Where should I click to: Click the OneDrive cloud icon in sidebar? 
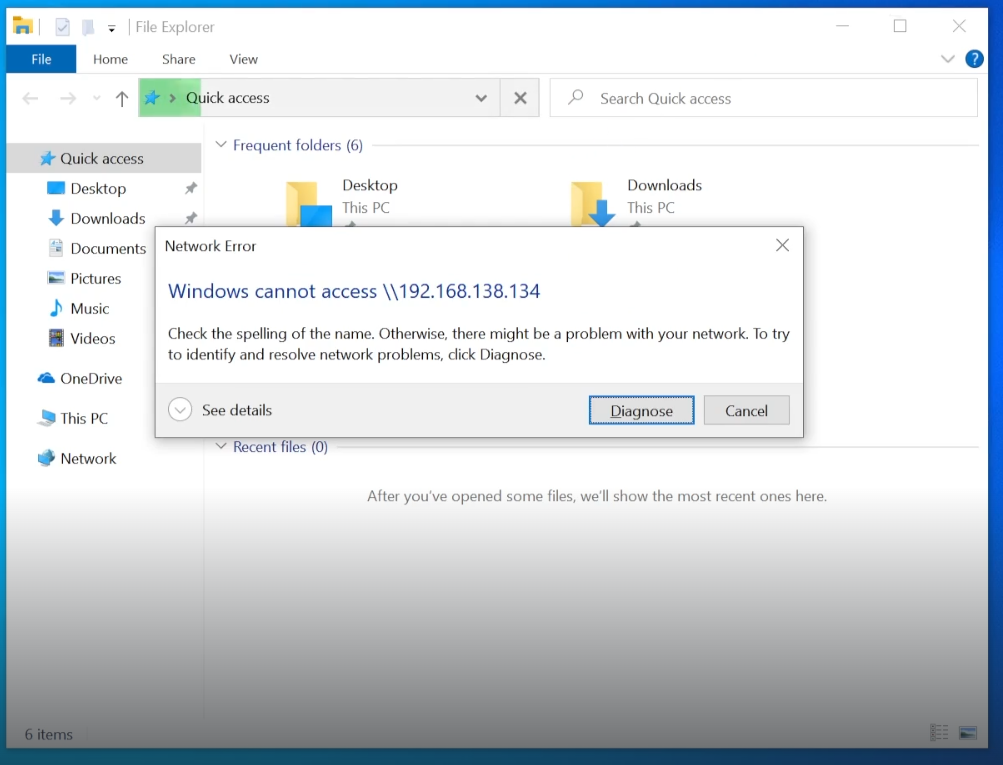click(x=46, y=378)
